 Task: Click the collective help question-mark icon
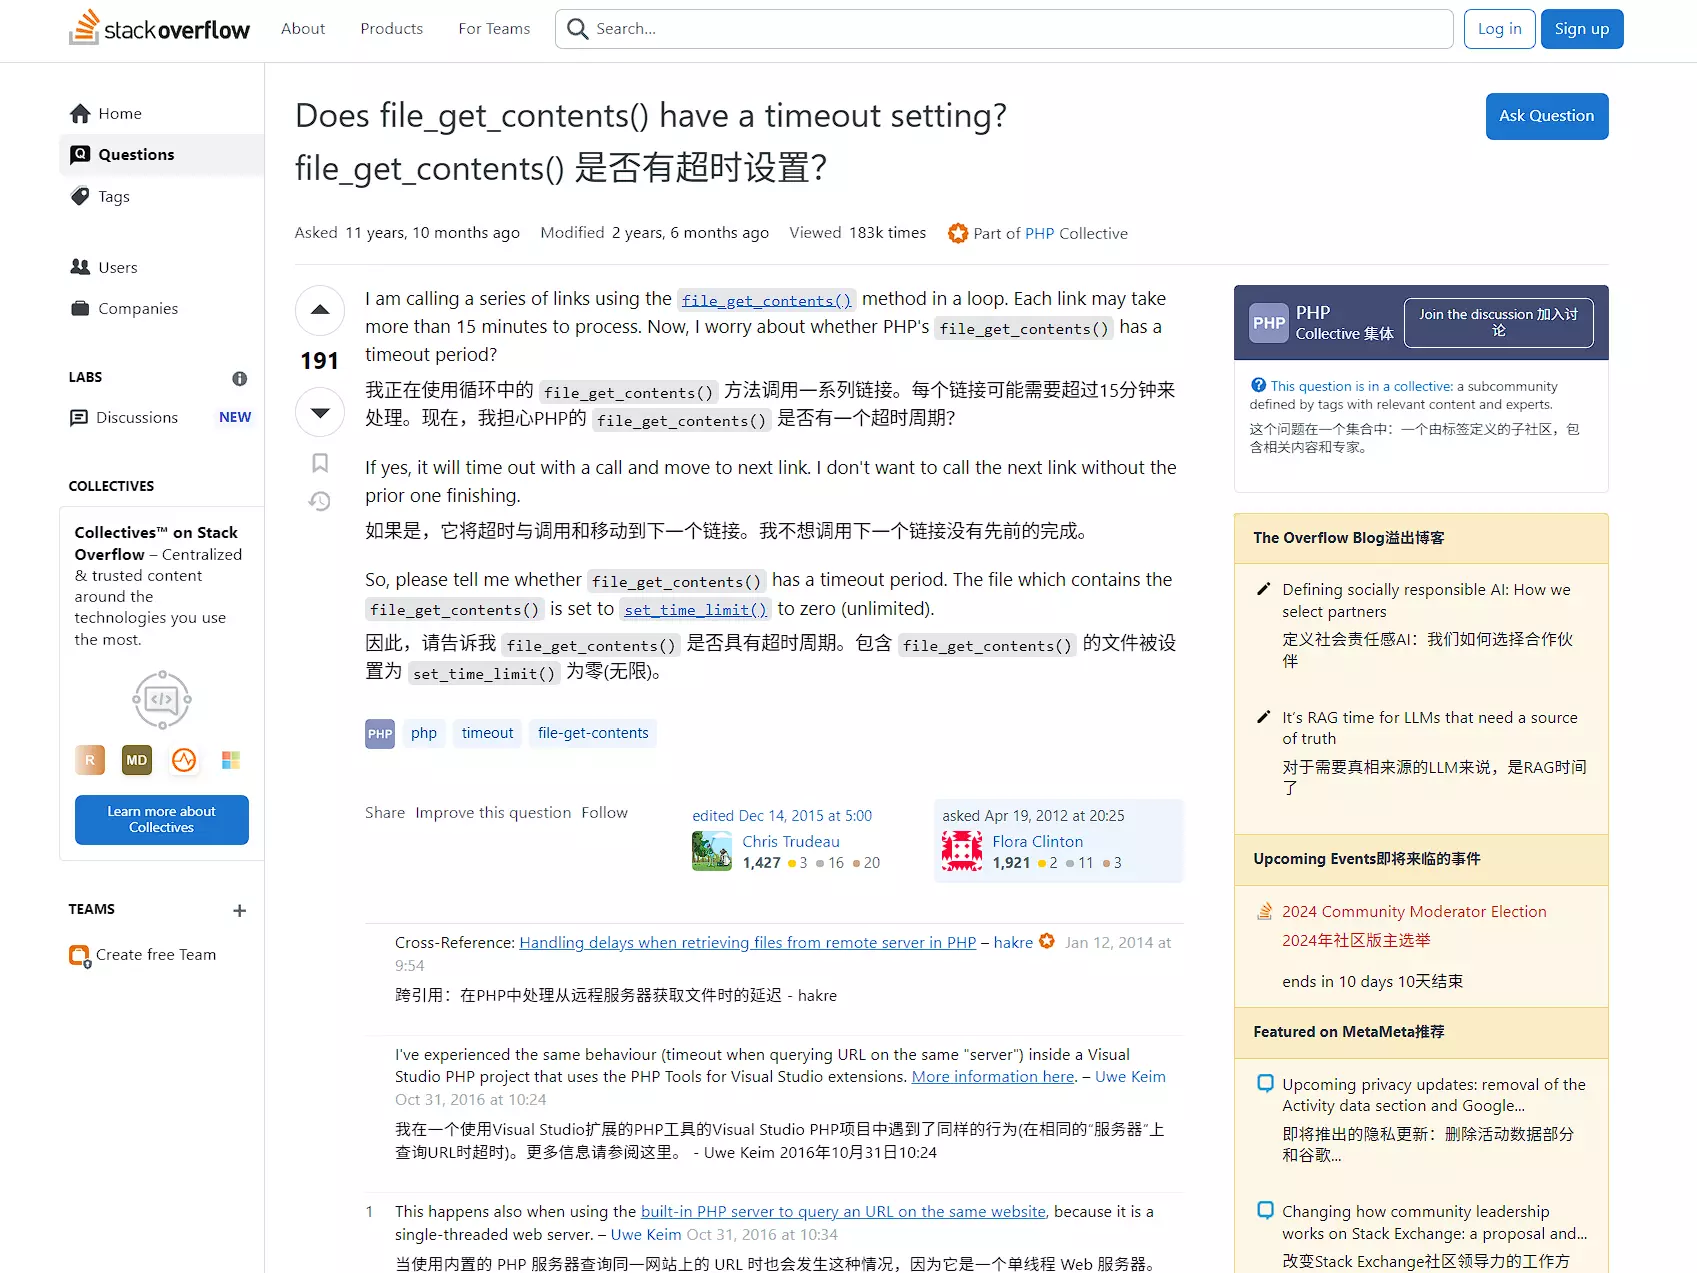point(1258,386)
